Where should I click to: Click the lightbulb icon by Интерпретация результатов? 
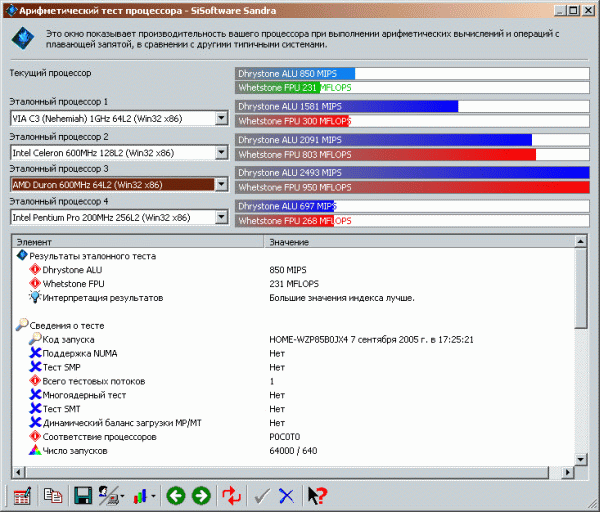[x=35, y=297]
